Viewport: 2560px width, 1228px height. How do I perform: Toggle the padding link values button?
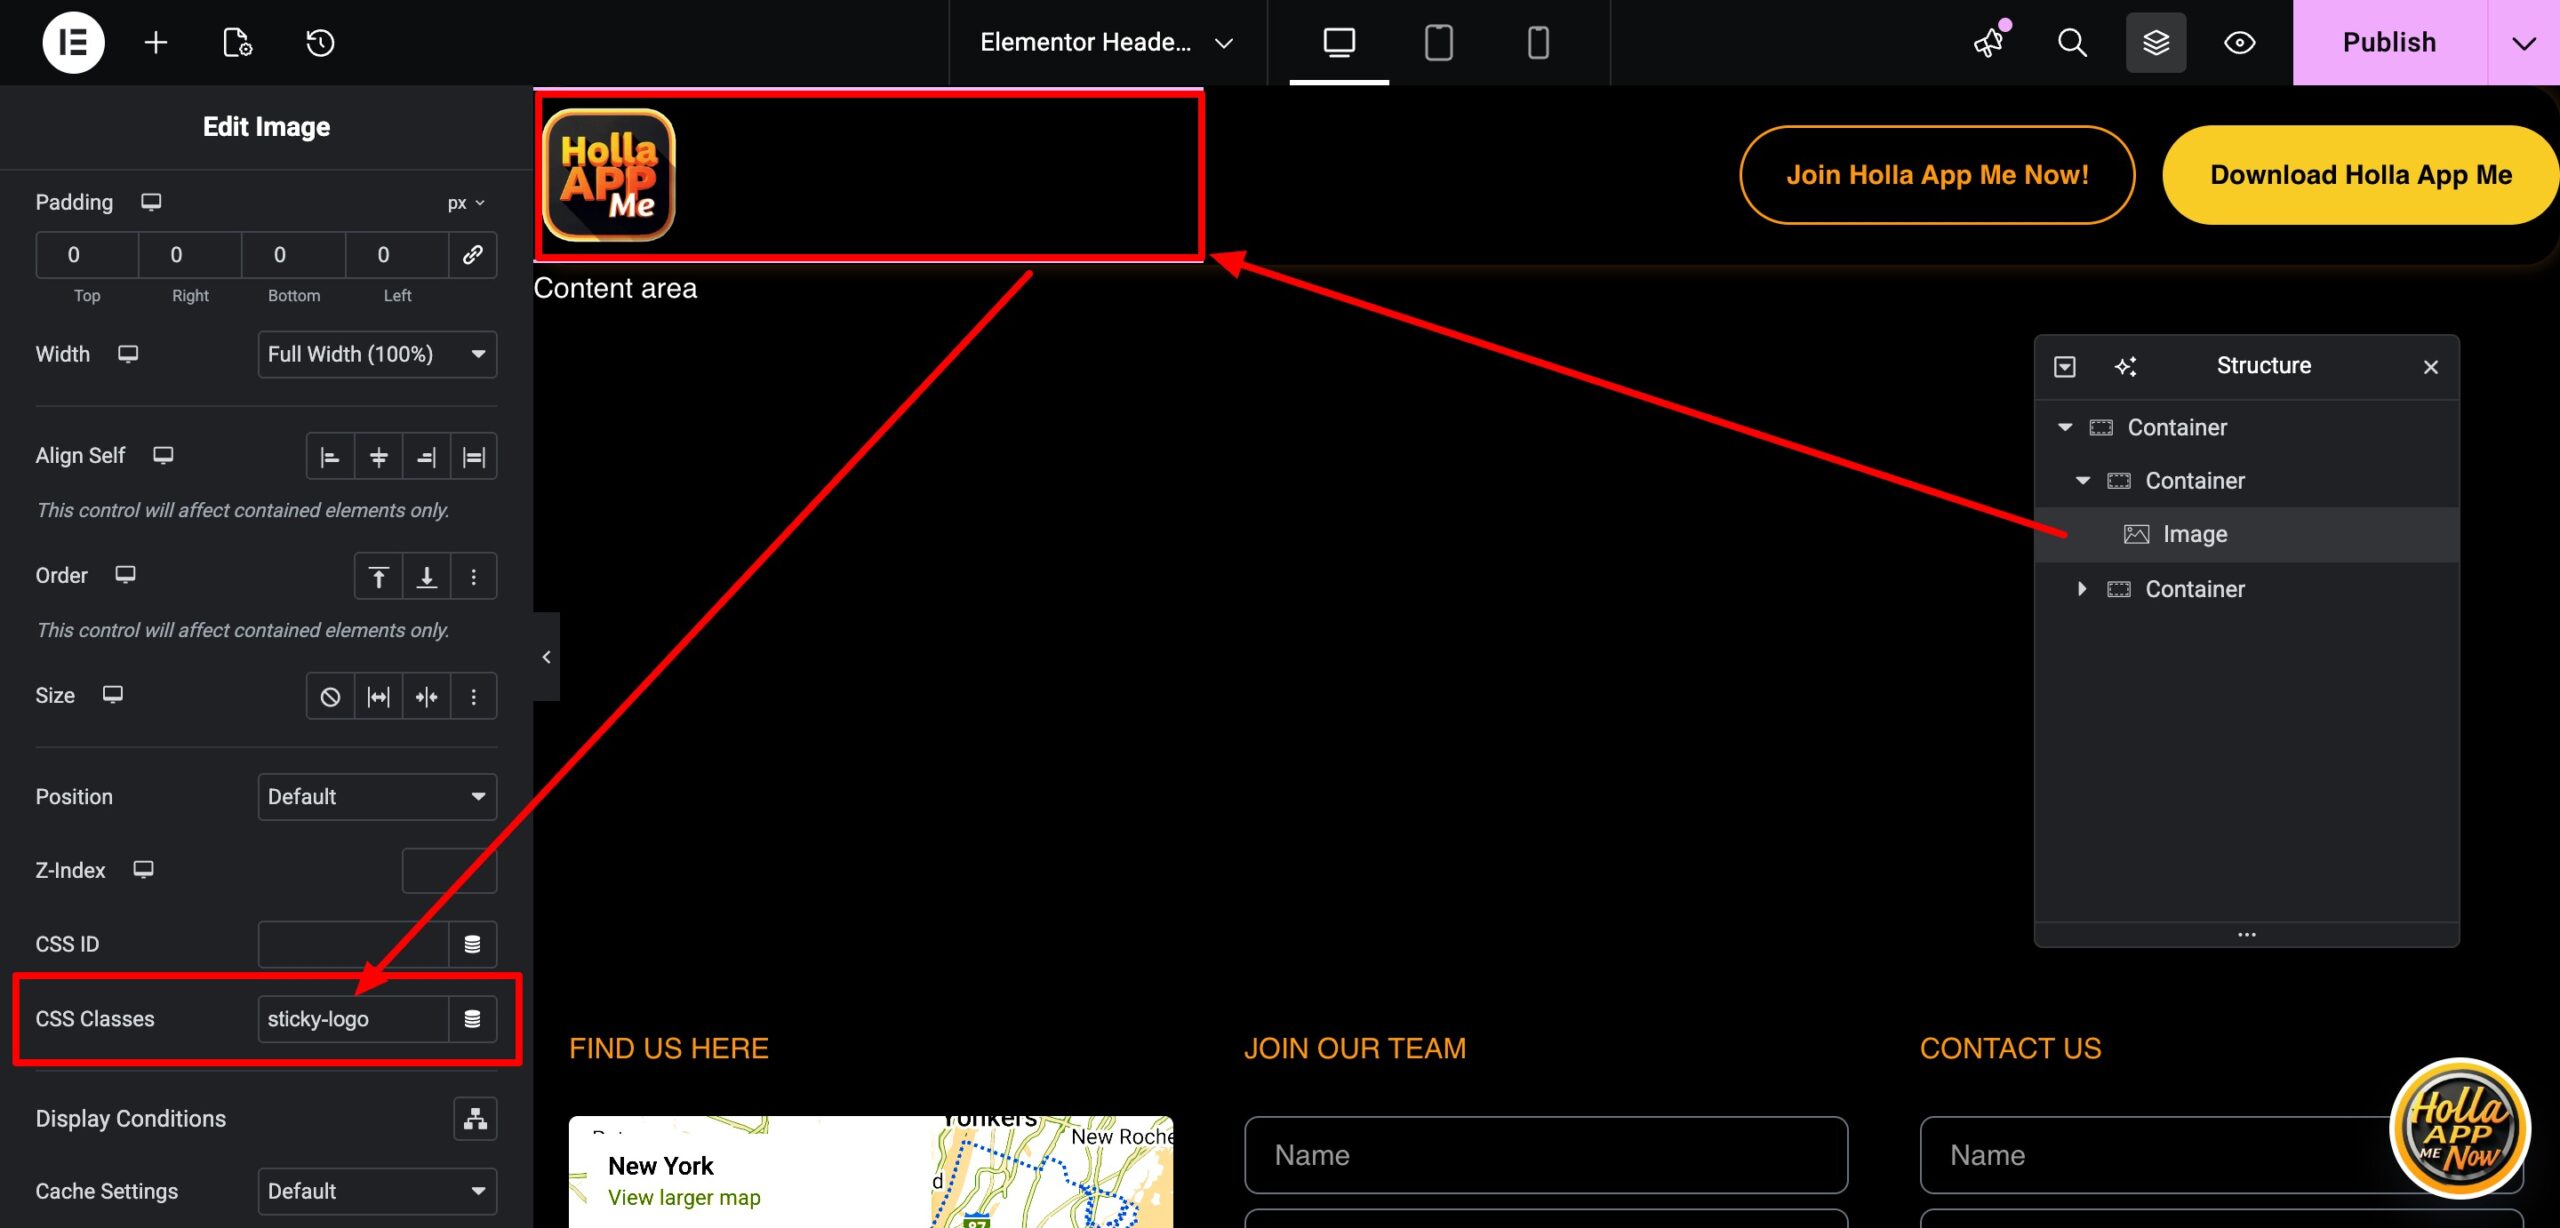[x=472, y=255]
